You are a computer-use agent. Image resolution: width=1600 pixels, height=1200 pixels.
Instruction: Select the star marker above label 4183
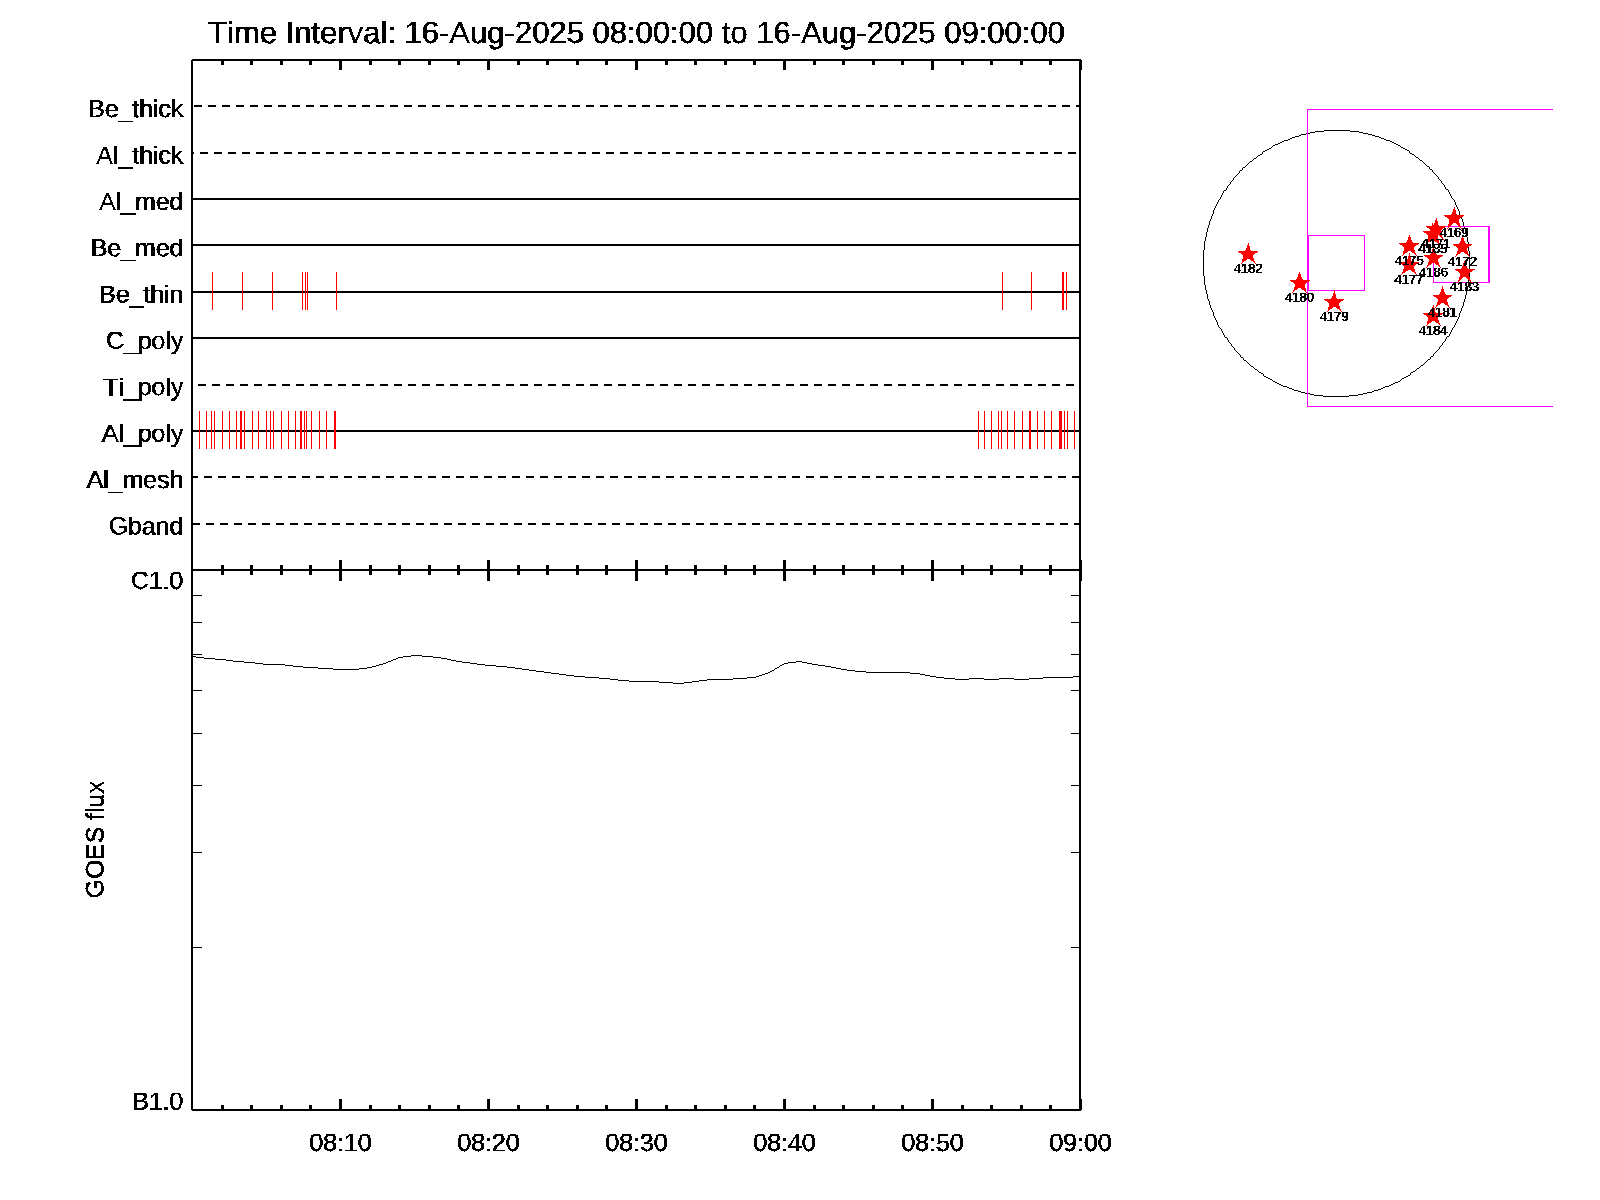[1464, 272]
